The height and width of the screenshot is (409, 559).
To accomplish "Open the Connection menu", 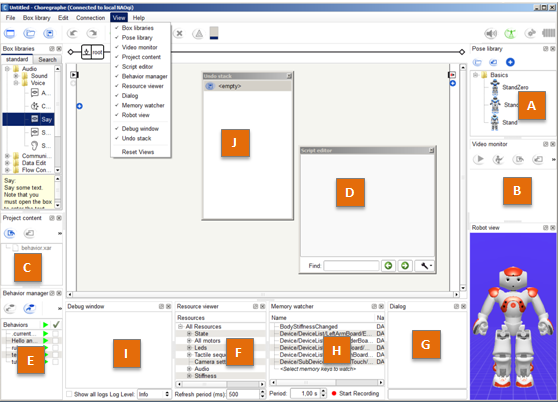I will click(90, 17).
